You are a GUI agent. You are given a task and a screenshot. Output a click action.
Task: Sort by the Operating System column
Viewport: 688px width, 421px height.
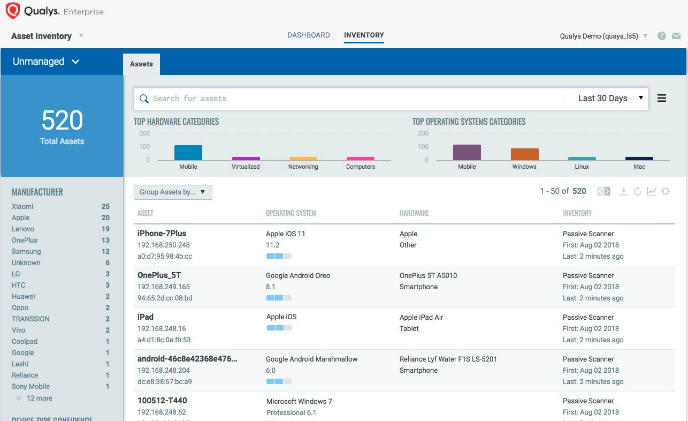coord(291,213)
